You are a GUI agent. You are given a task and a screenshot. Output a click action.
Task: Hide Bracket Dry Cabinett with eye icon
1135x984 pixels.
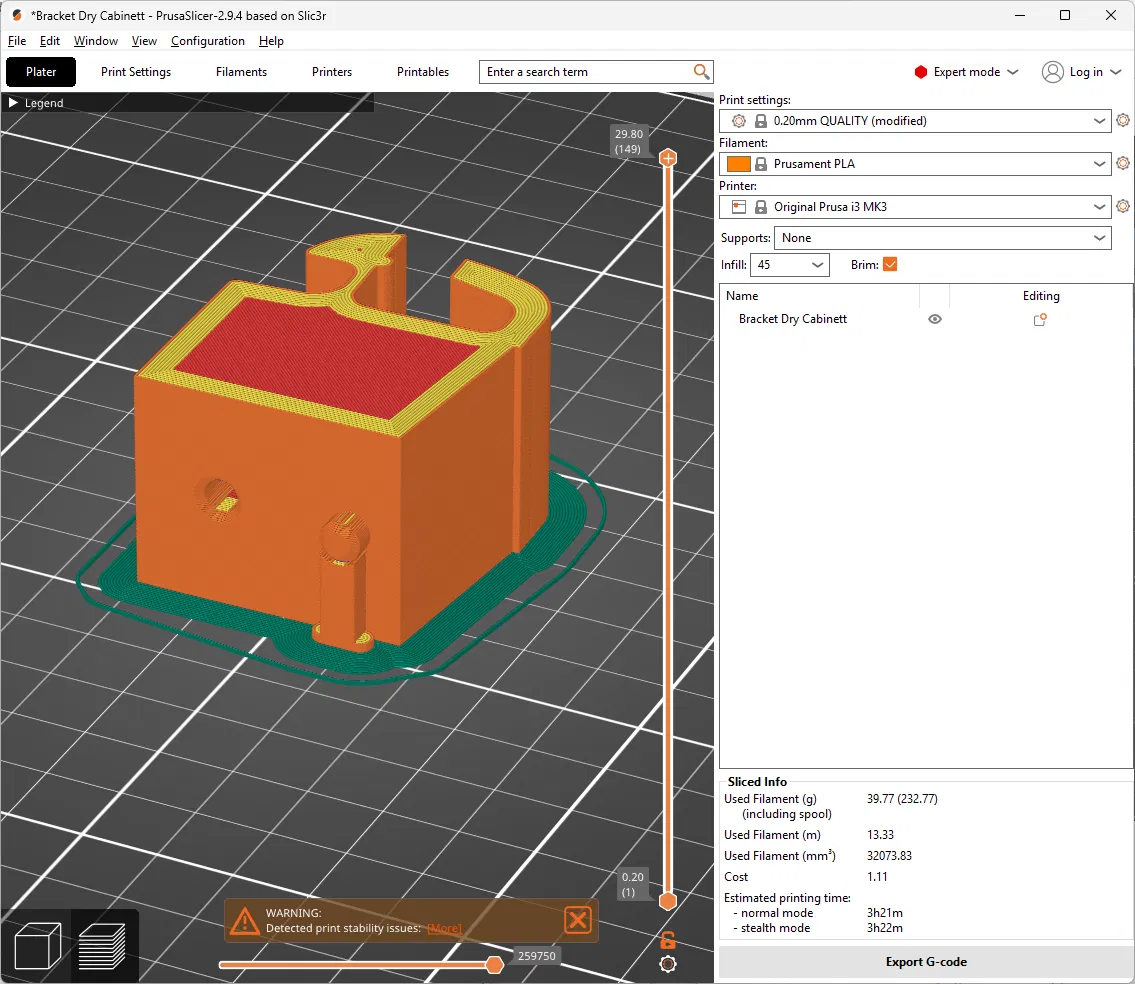[934, 319]
